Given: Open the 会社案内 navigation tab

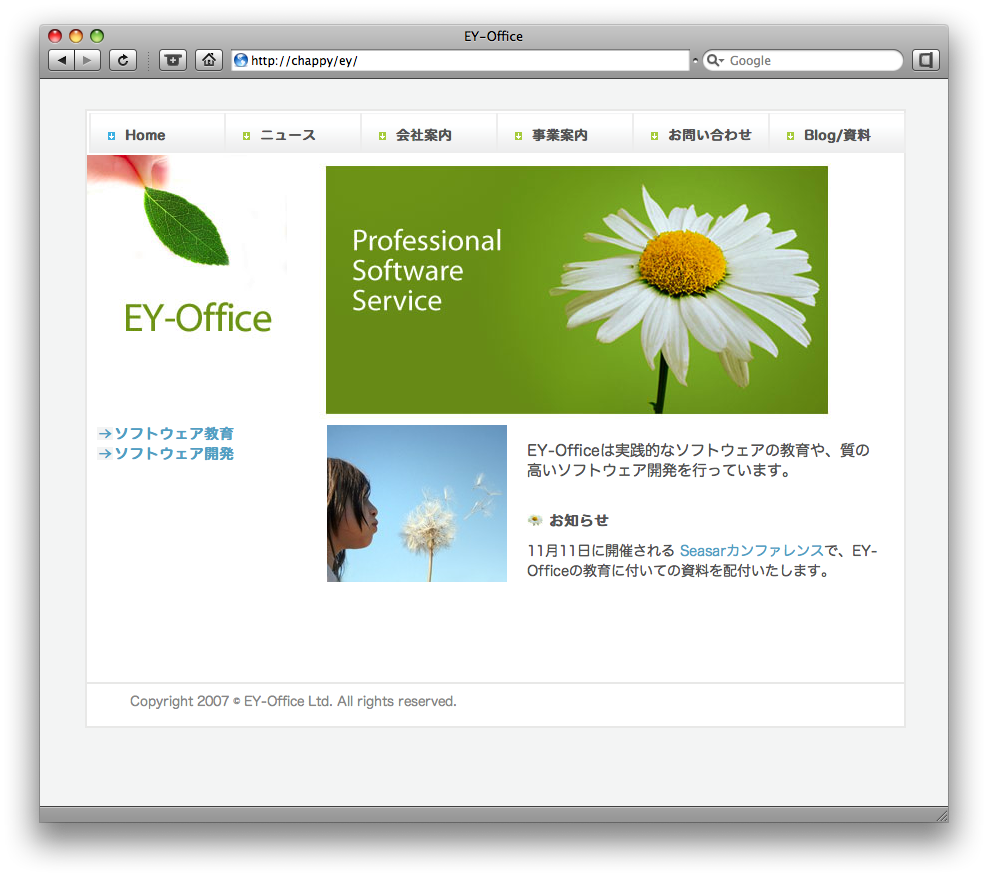Looking at the screenshot, I should point(429,133).
